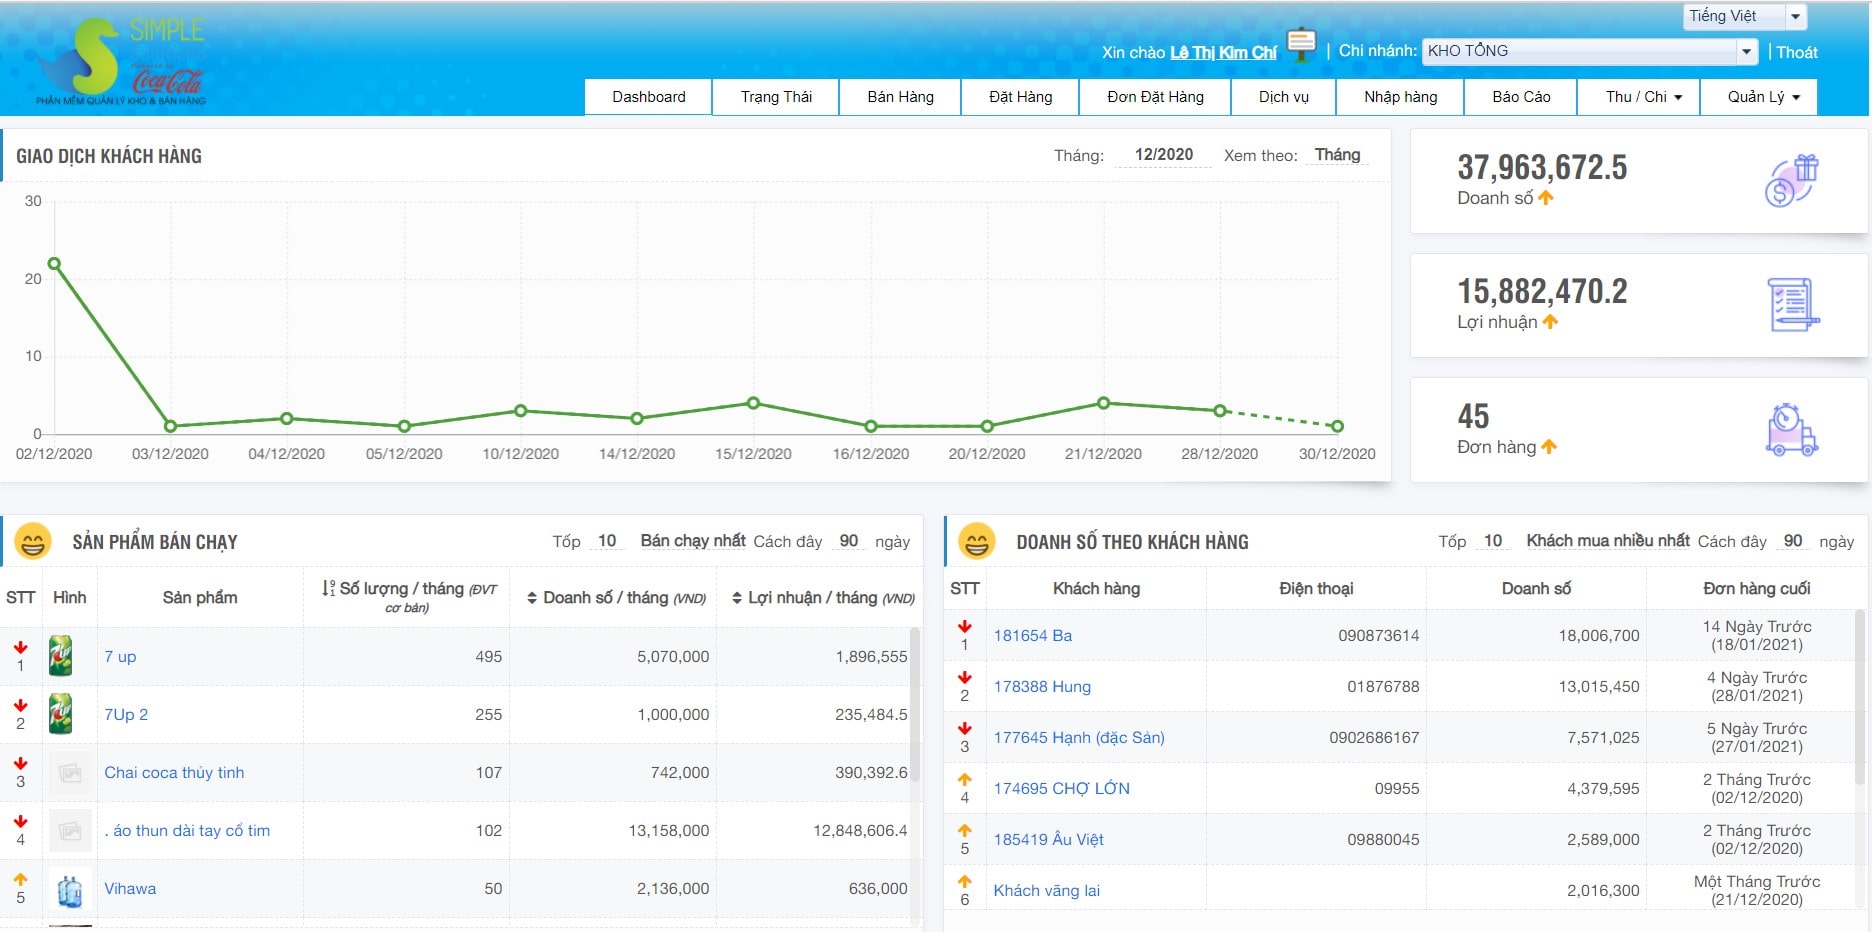Change the Bán chạy nhất selector
Image resolution: width=1872 pixels, height=932 pixels.
[693, 541]
